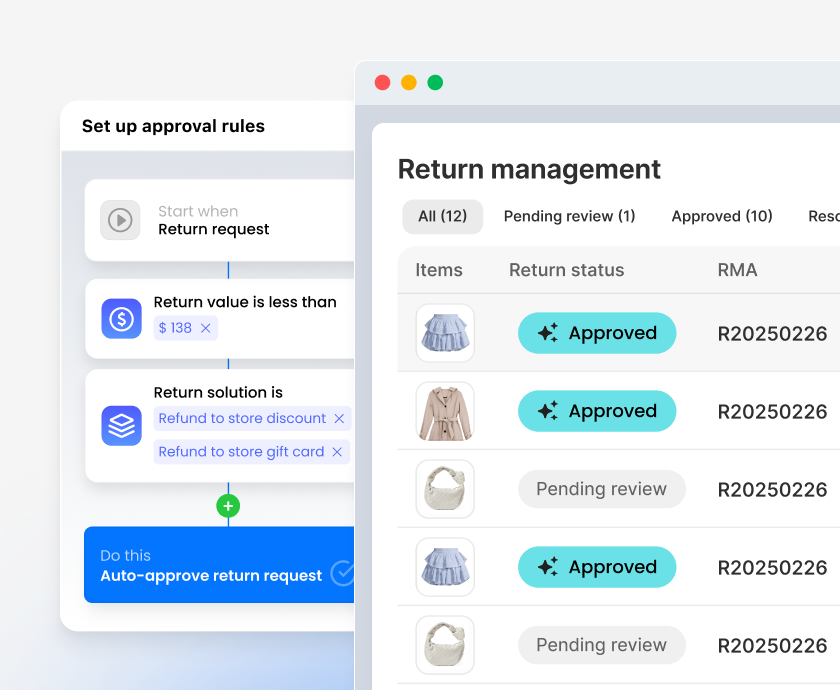The height and width of the screenshot is (690, 840).
Task: Add a new rule step with the green plus
Action: click(x=228, y=506)
